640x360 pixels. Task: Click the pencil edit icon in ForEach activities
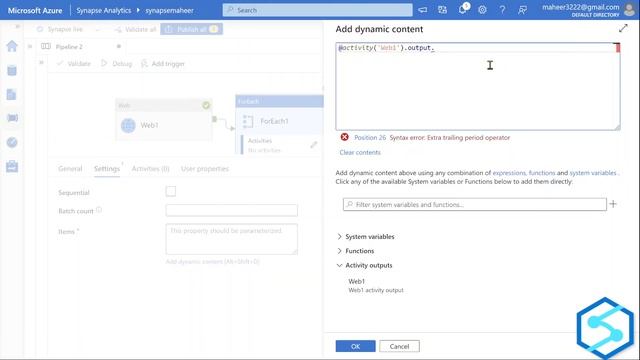(x=313, y=145)
